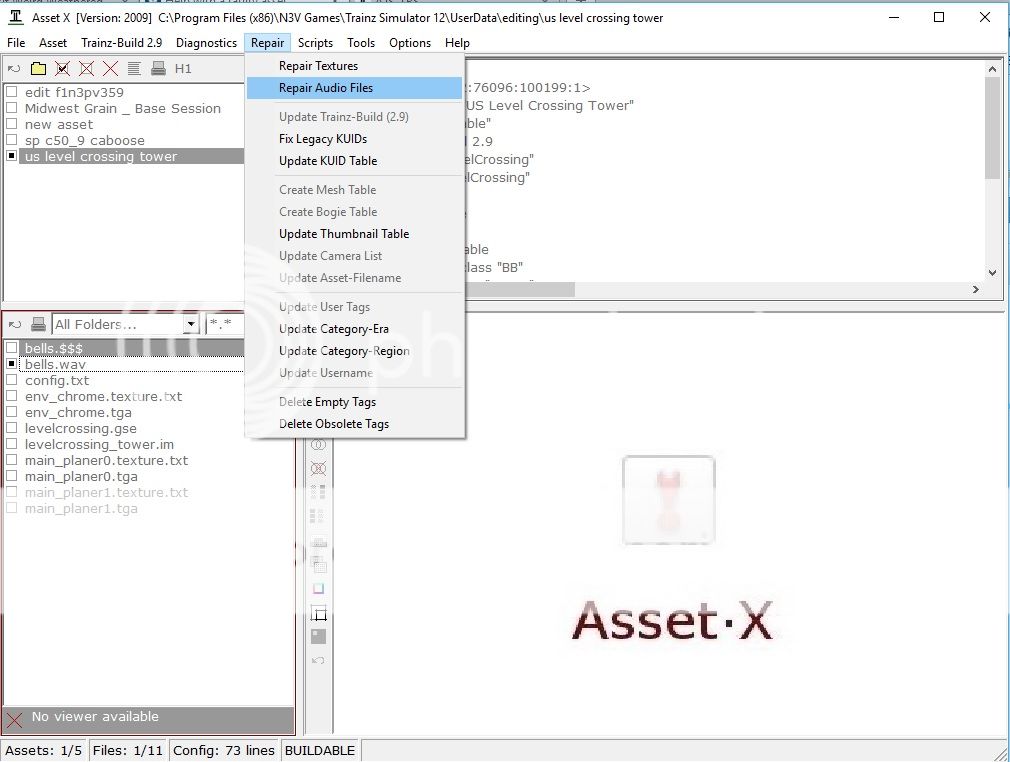This screenshot has height=762, width=1010.
Task: Click the crossed empty-box icon in asset toolbar
Action: (x=86, y=68)
